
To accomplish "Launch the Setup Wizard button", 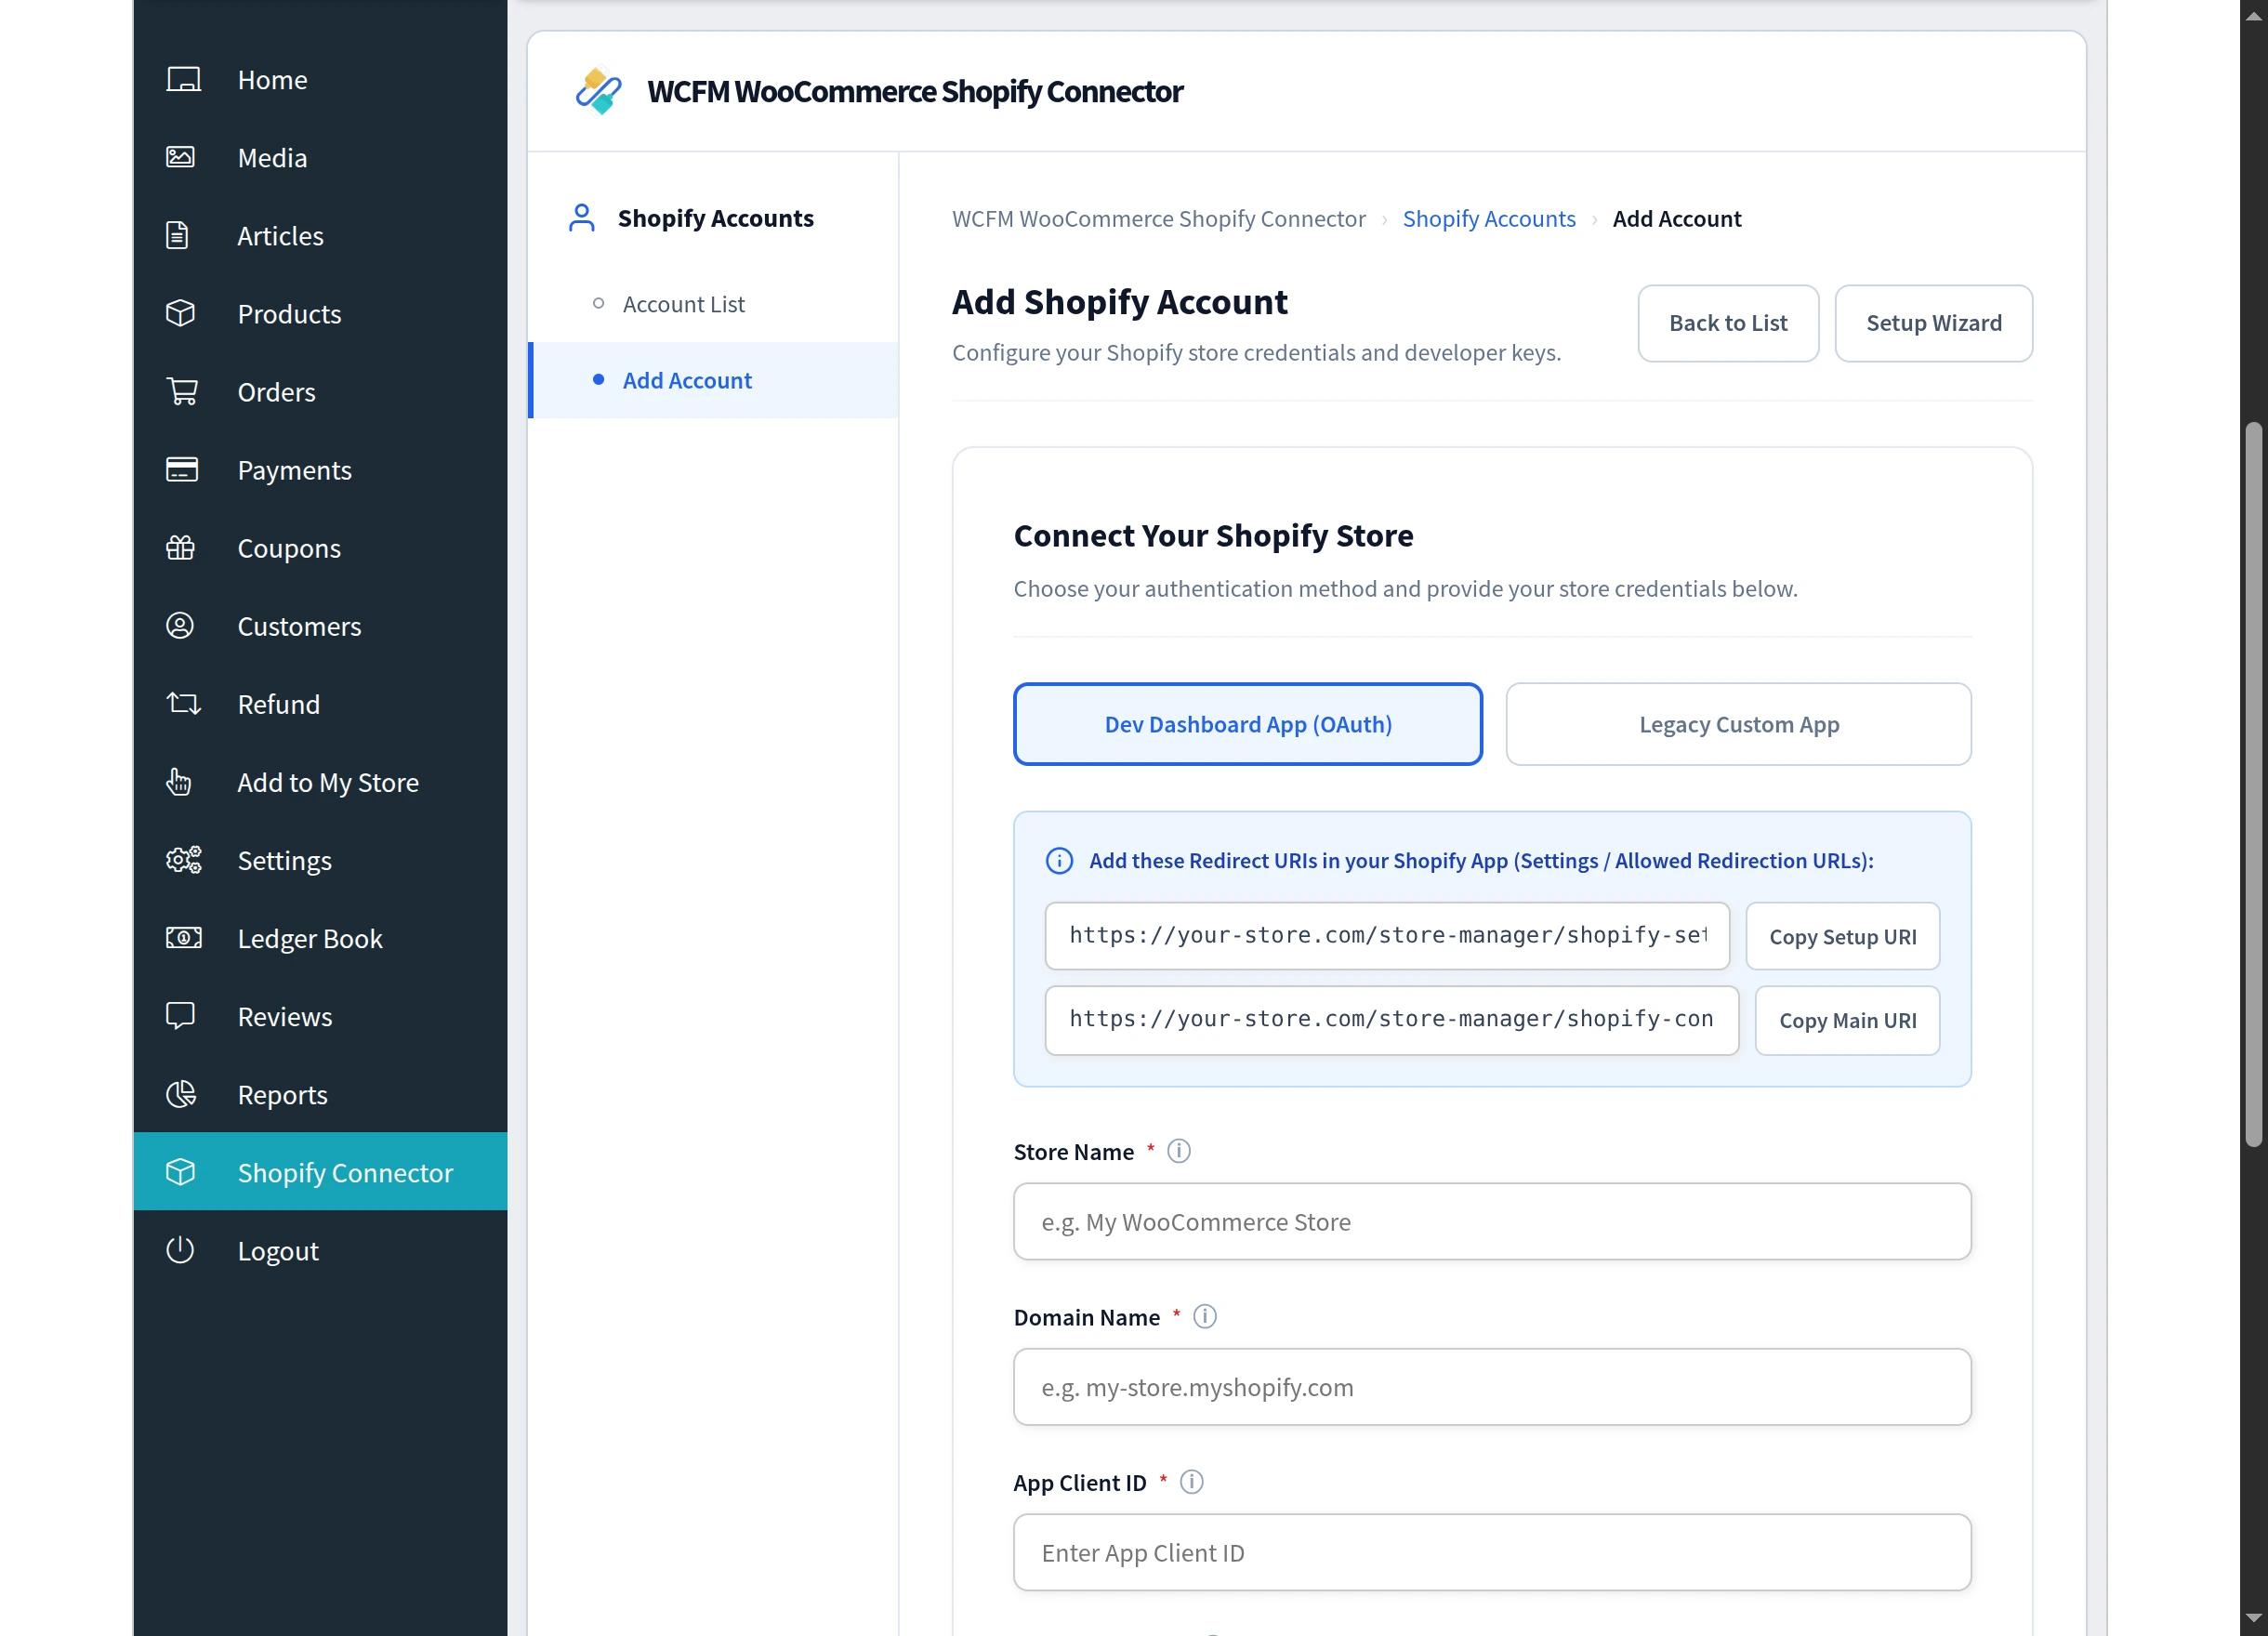I will 1933,322.
